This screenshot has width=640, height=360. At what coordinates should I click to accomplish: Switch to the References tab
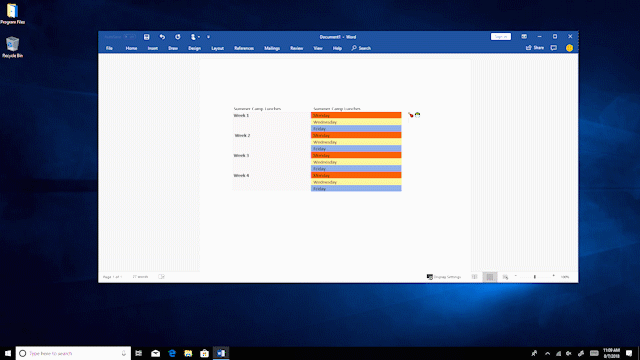coord(244,48)
